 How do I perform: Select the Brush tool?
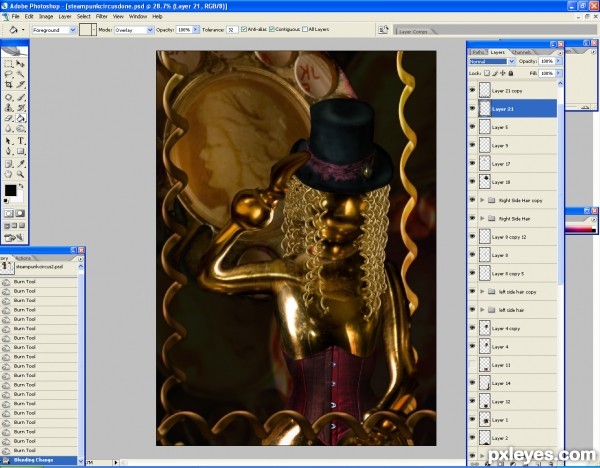coord(20,98)
